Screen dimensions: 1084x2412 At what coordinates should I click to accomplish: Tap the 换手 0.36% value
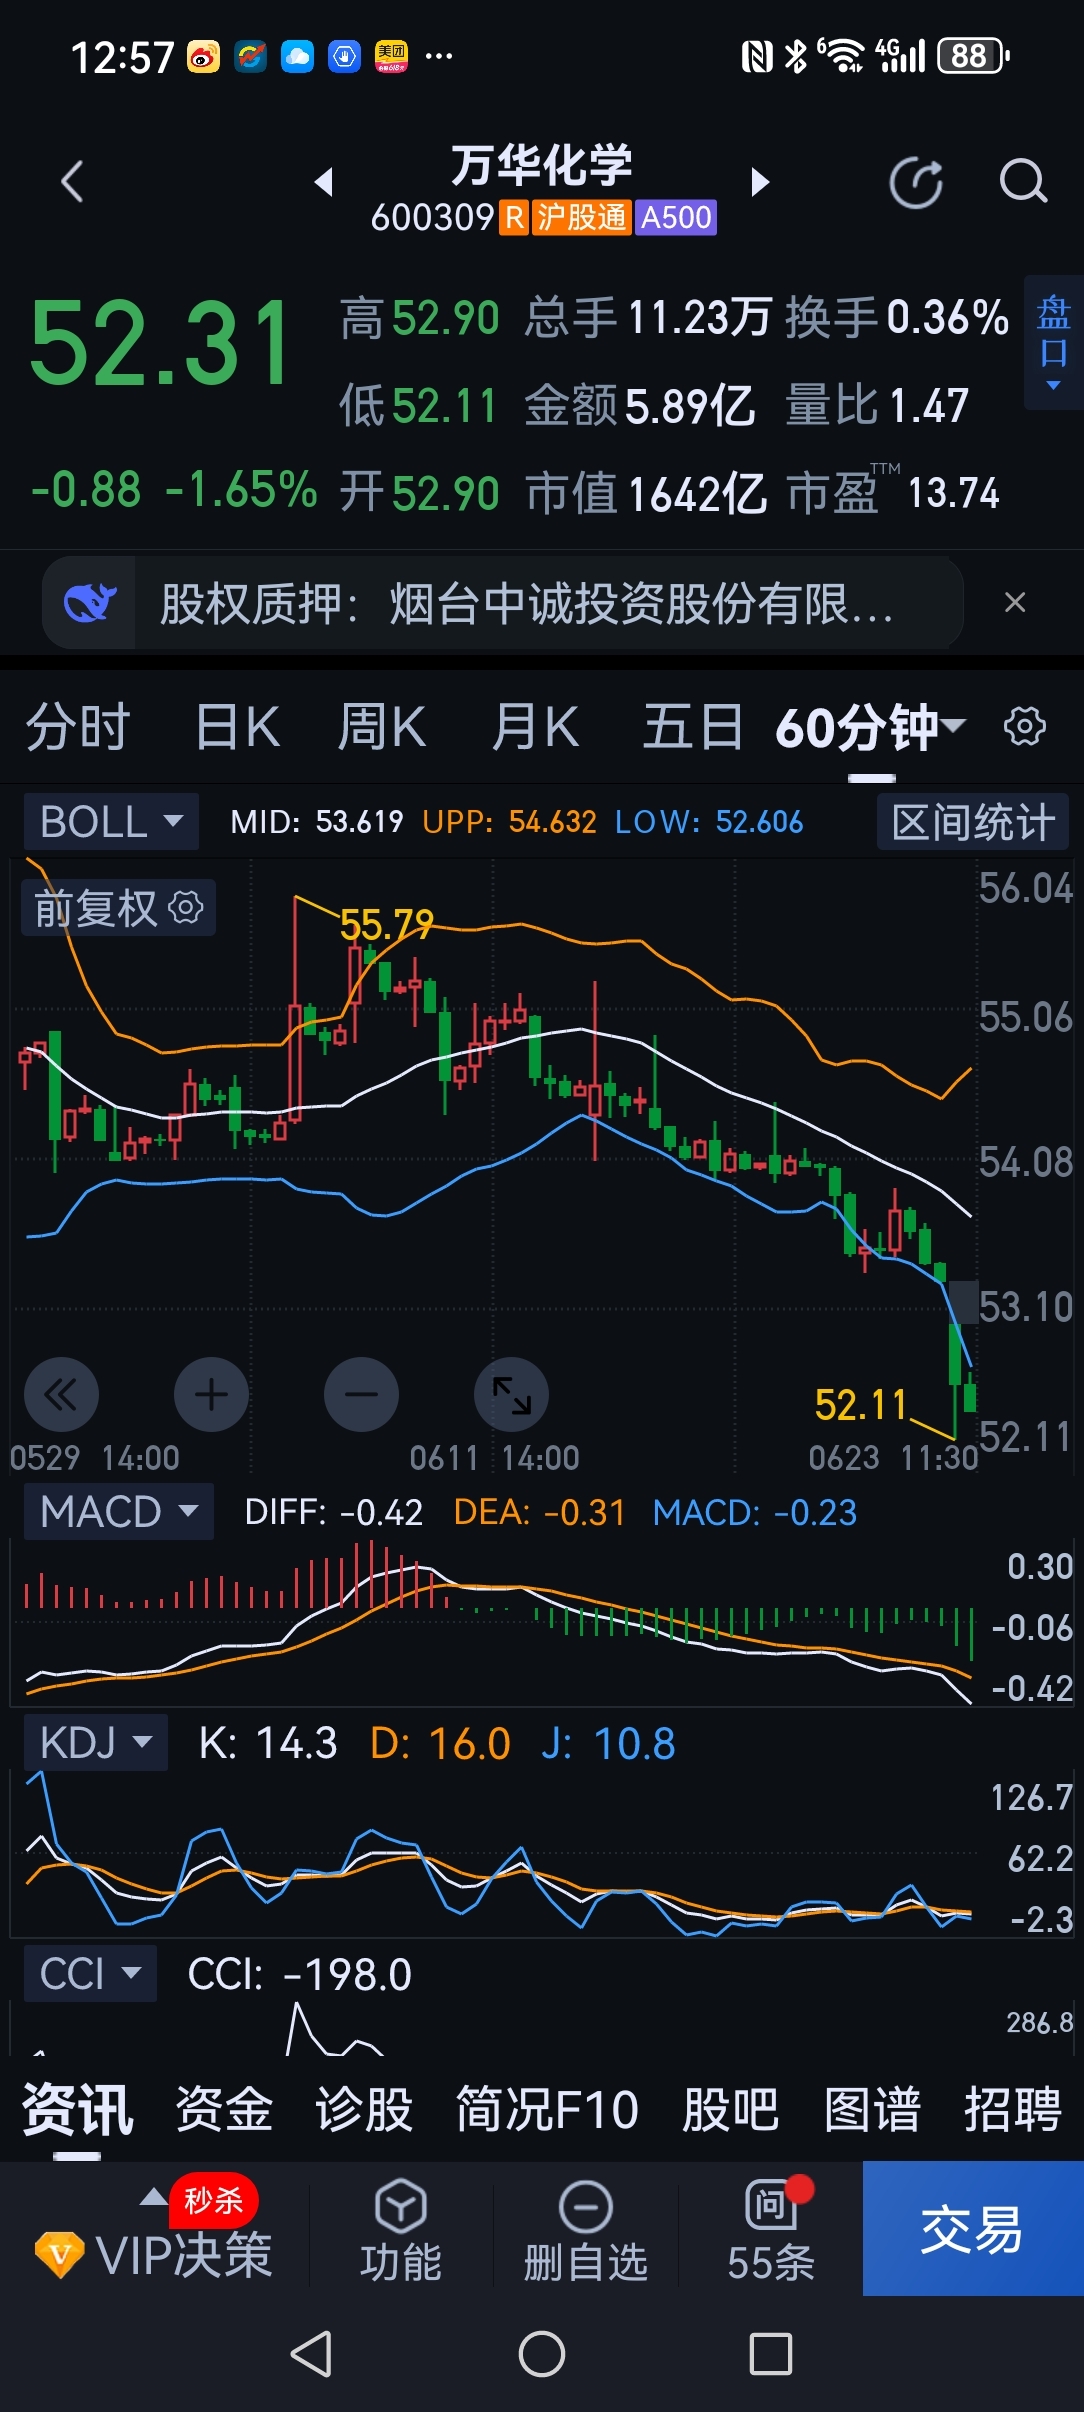tap(947, 318)
